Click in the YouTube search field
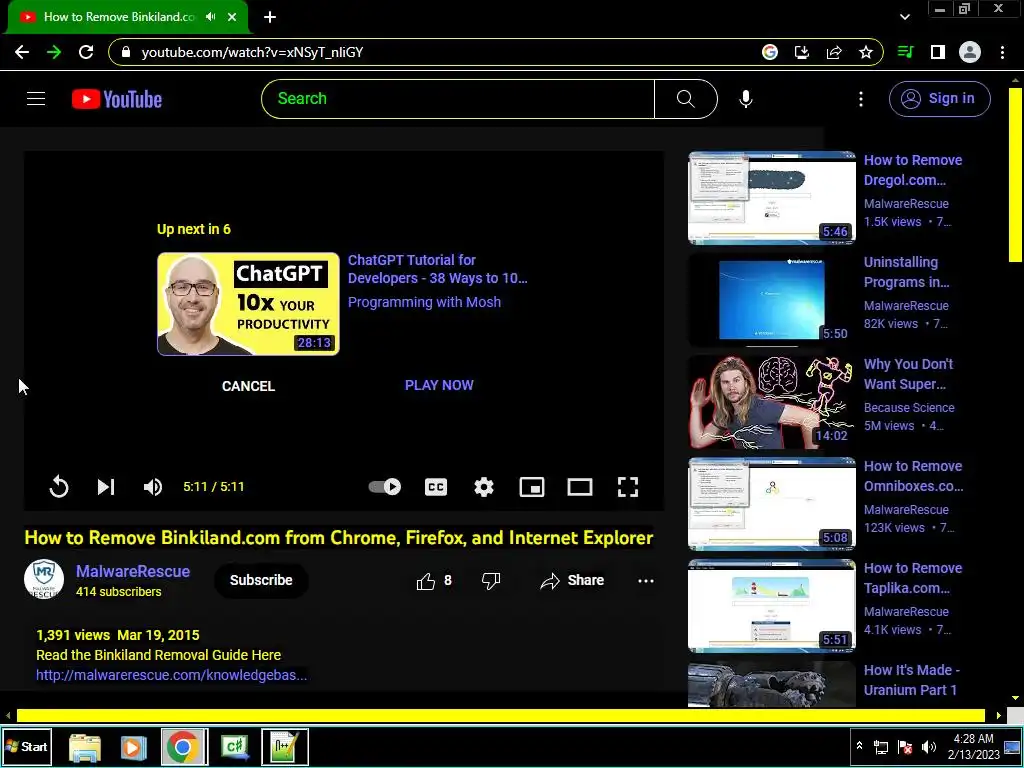This screenshot has width=1024, height=768. [x=458, y=99]
